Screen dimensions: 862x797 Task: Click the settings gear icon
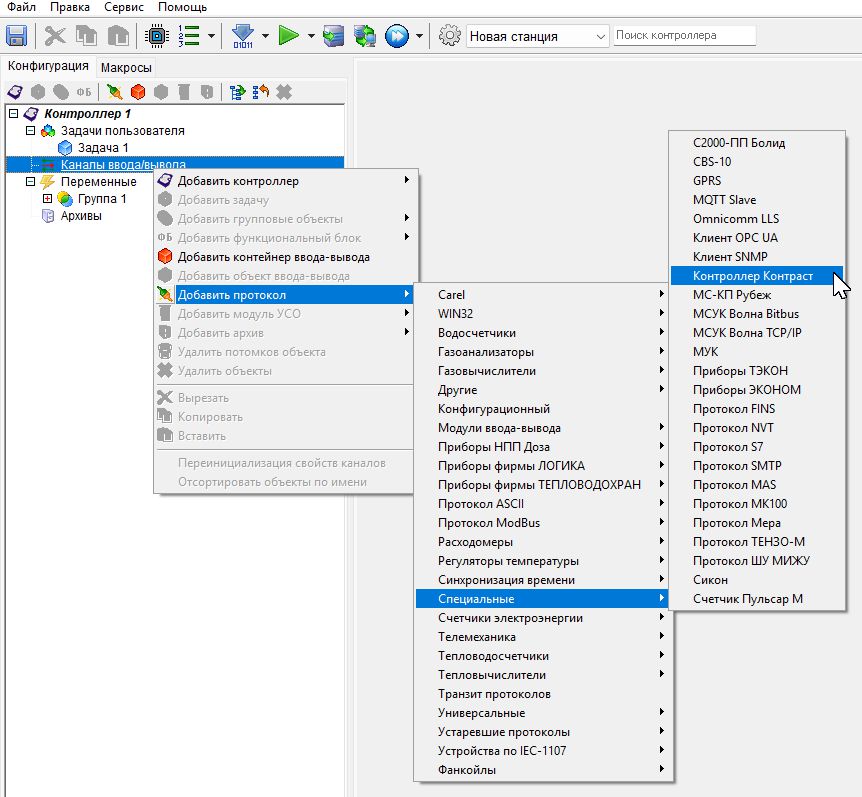(450, 36)
